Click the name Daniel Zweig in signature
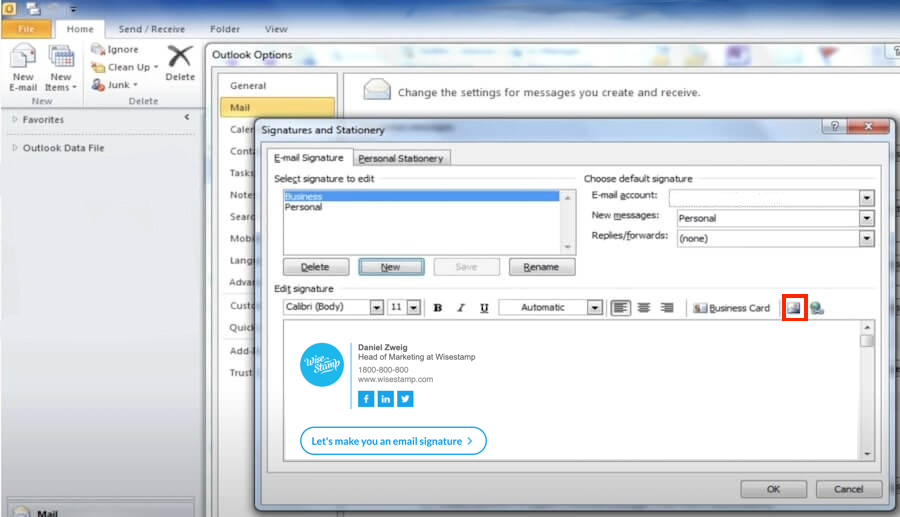This screenshot has height=517, width=900. tap(382, 347)
